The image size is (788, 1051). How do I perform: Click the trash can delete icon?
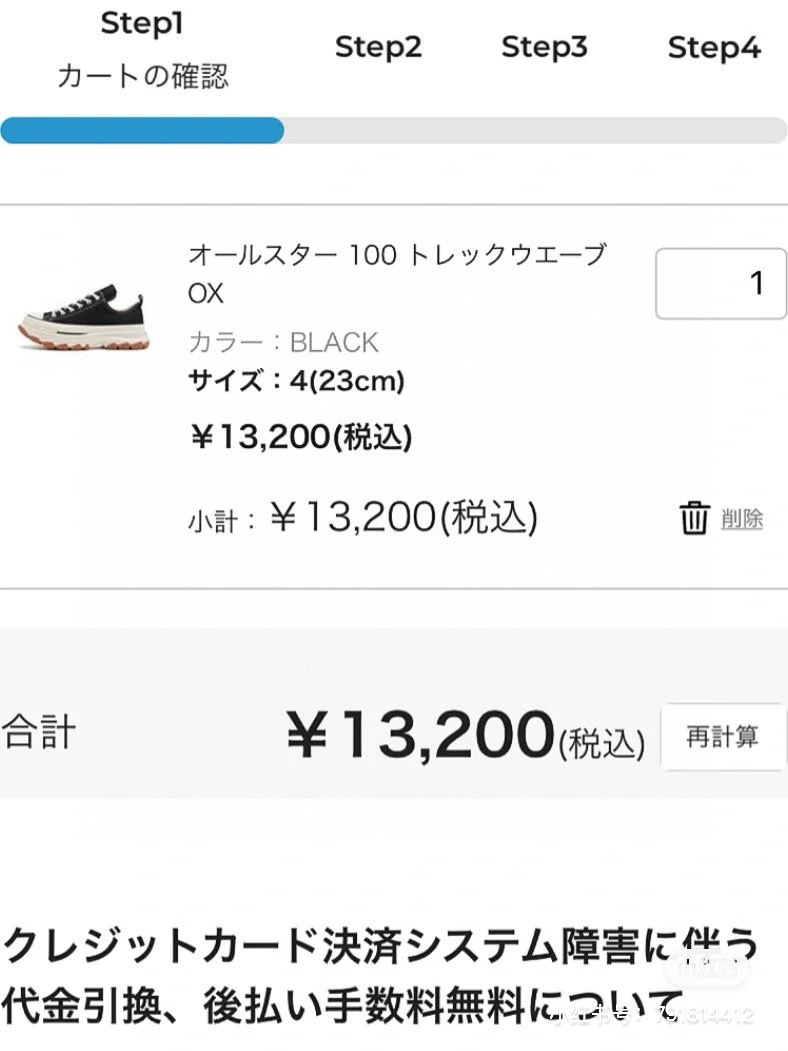[x=694, y=519]
